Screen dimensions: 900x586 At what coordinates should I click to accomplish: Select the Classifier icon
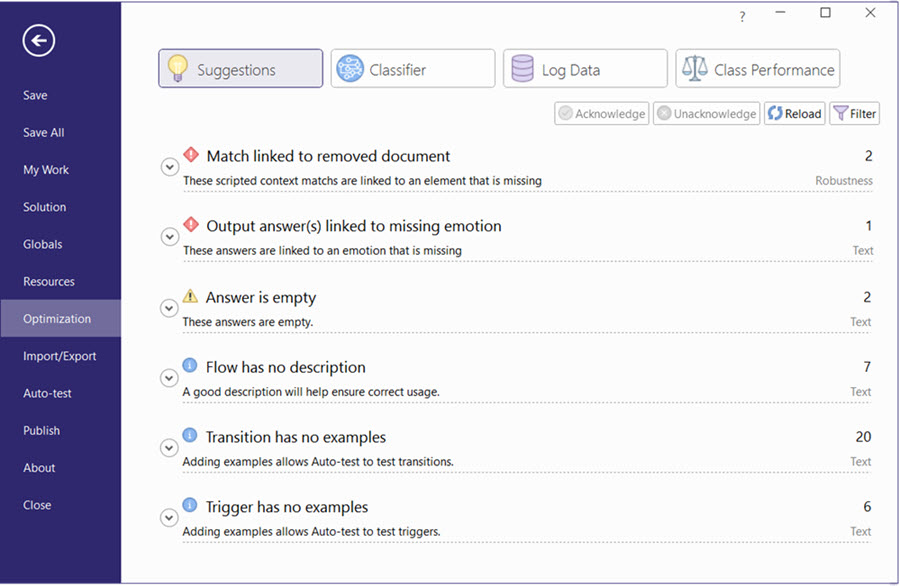[x=350, y=68]
